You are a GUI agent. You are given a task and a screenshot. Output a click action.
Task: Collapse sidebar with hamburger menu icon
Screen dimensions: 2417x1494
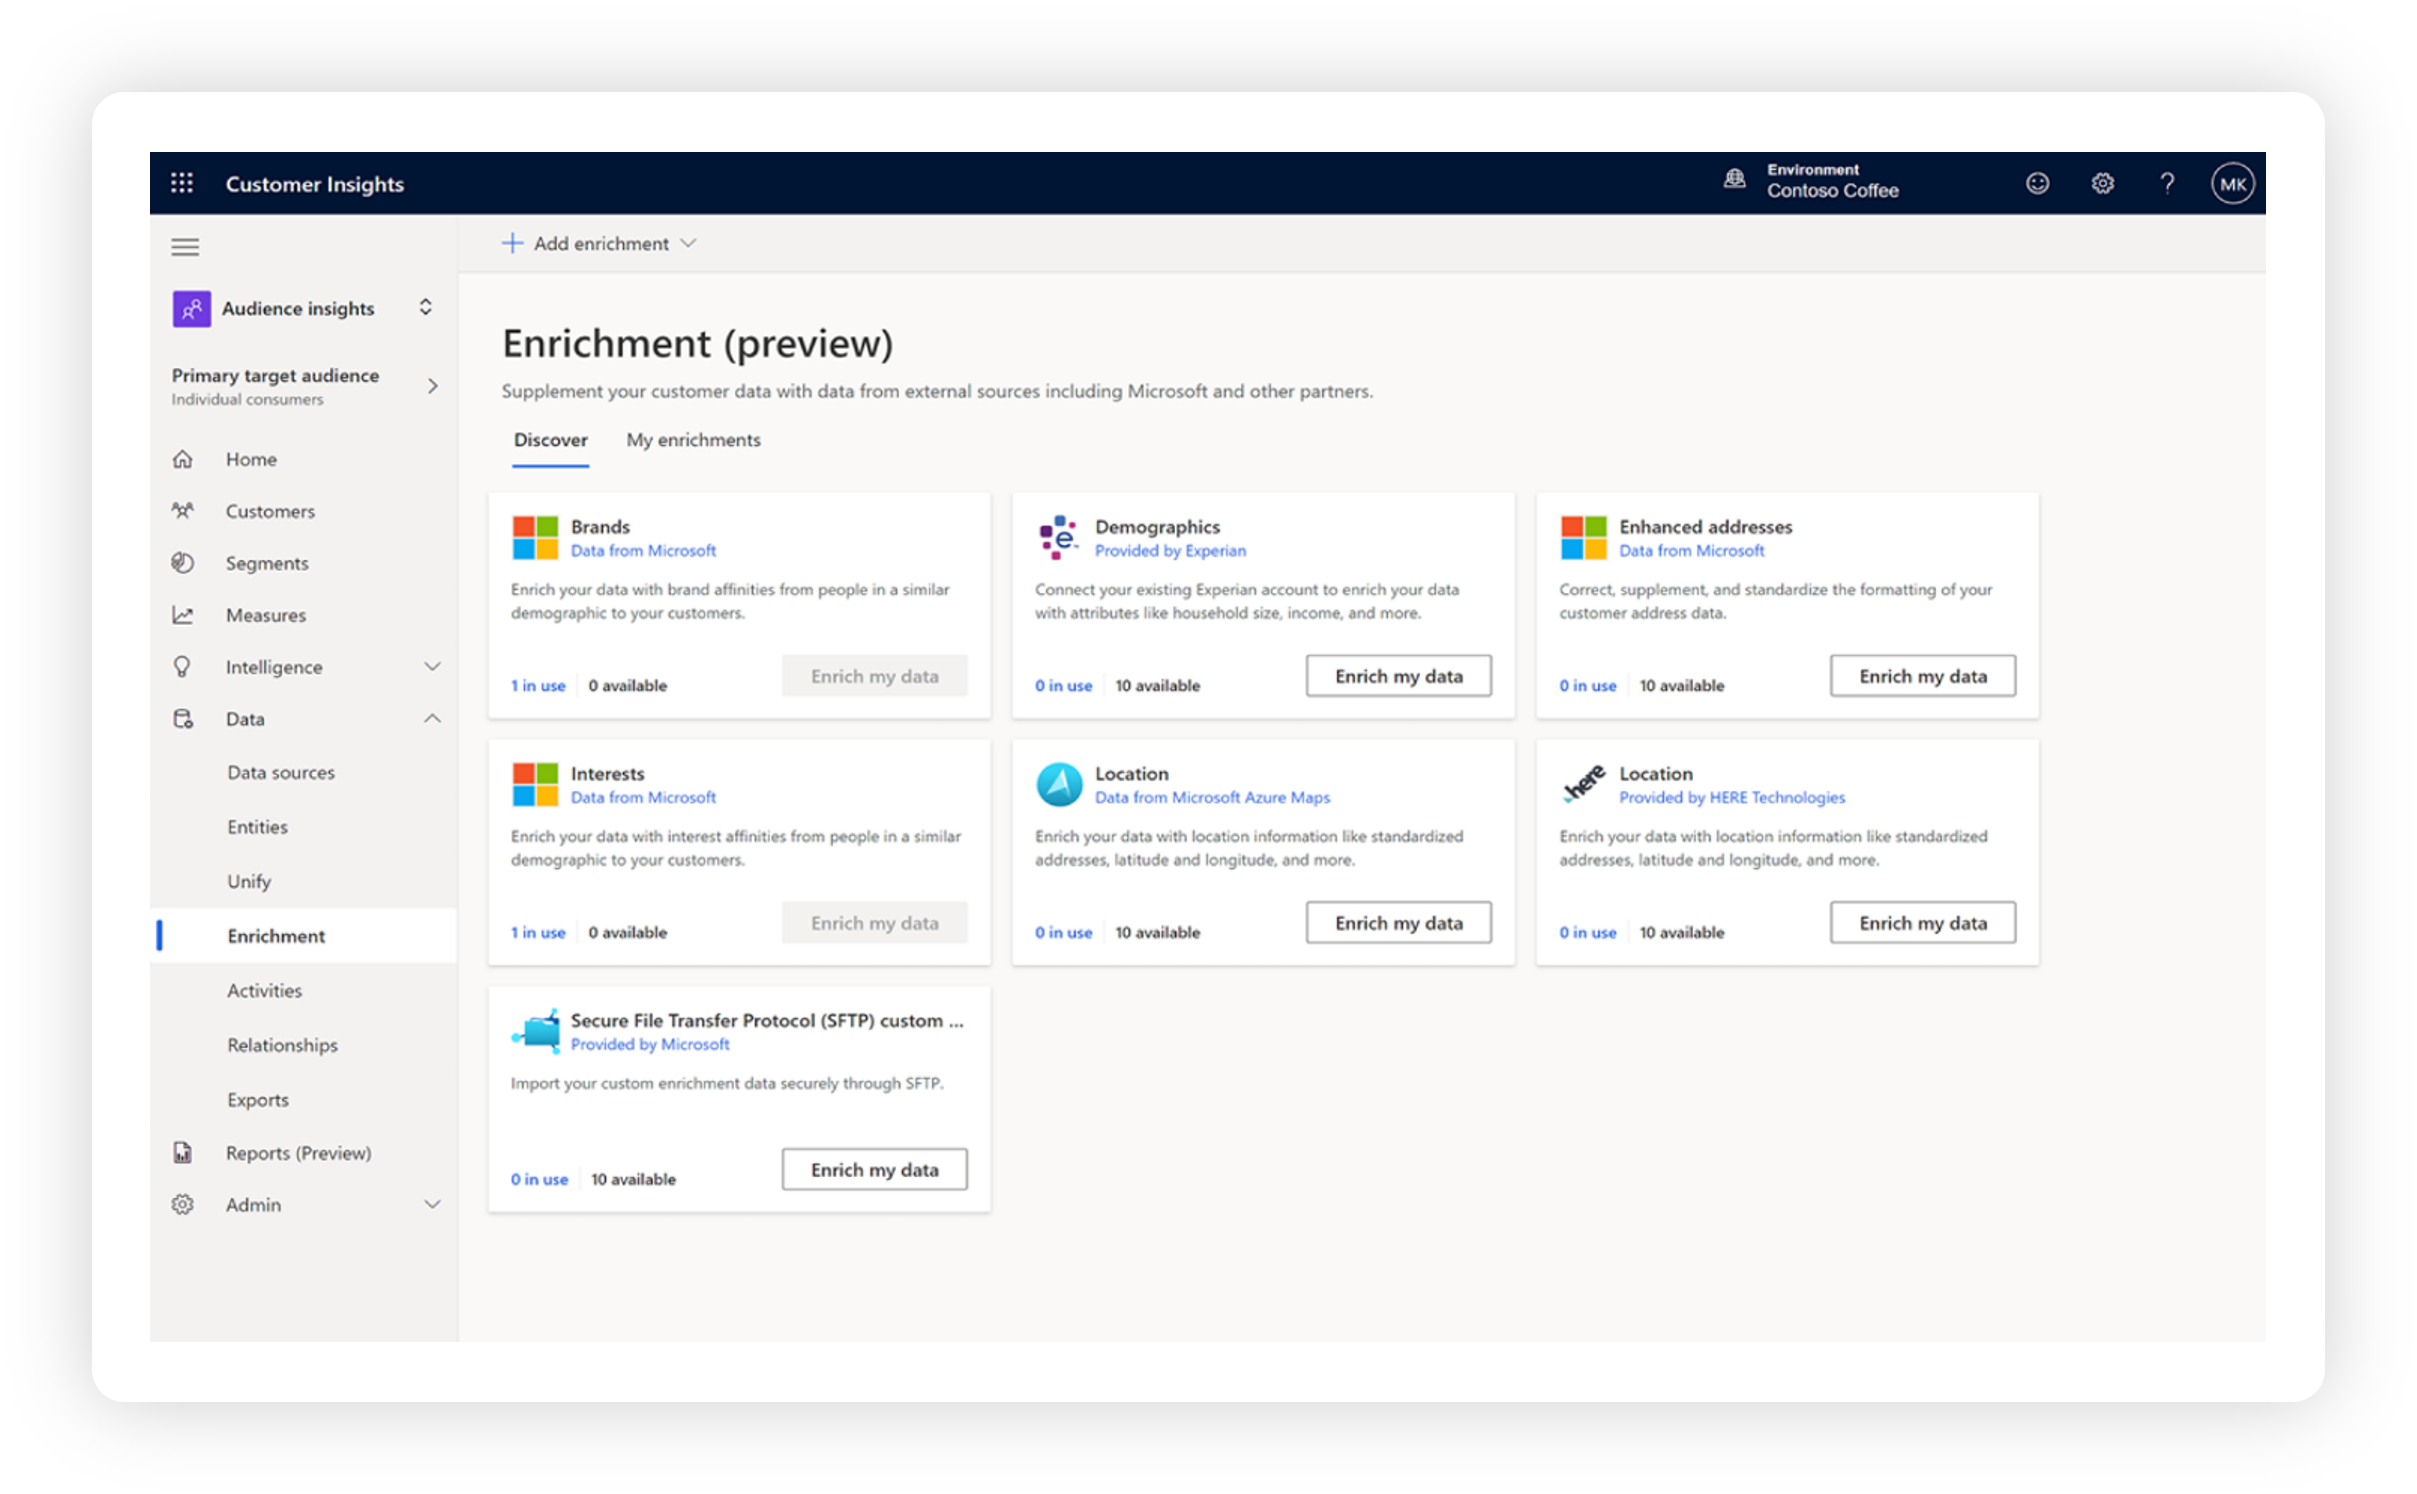tap(185, 247)
